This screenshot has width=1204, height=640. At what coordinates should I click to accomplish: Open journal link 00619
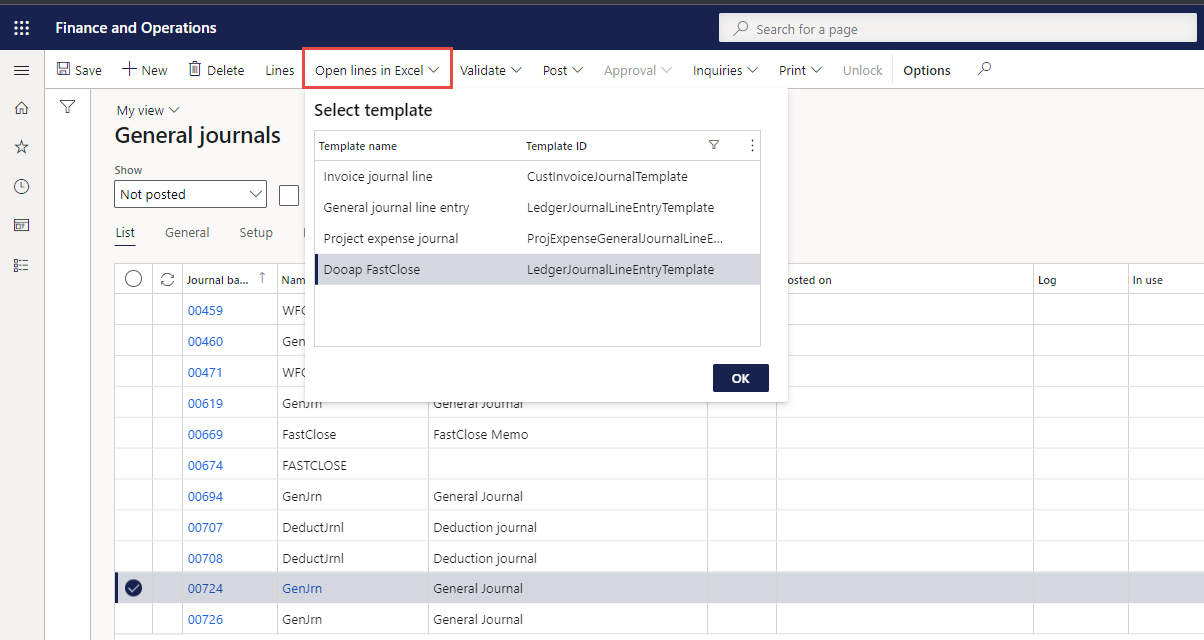pos(205,403)
